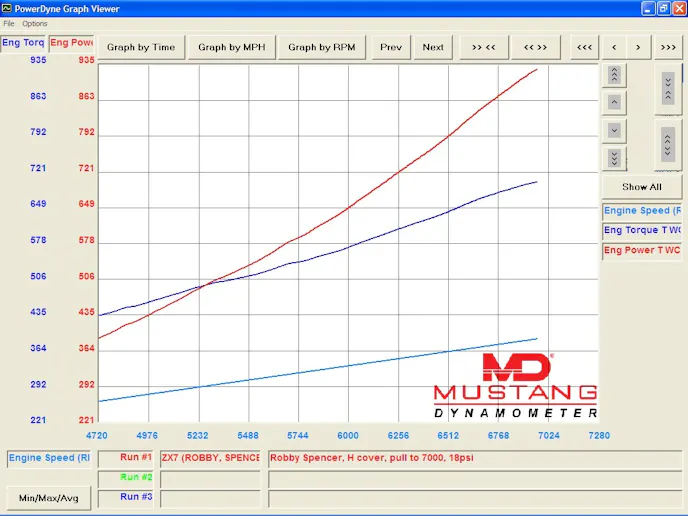Click the triple up-chevron scroll button
The height and width of the screenshot is (516, 688).
click(614, 75)
